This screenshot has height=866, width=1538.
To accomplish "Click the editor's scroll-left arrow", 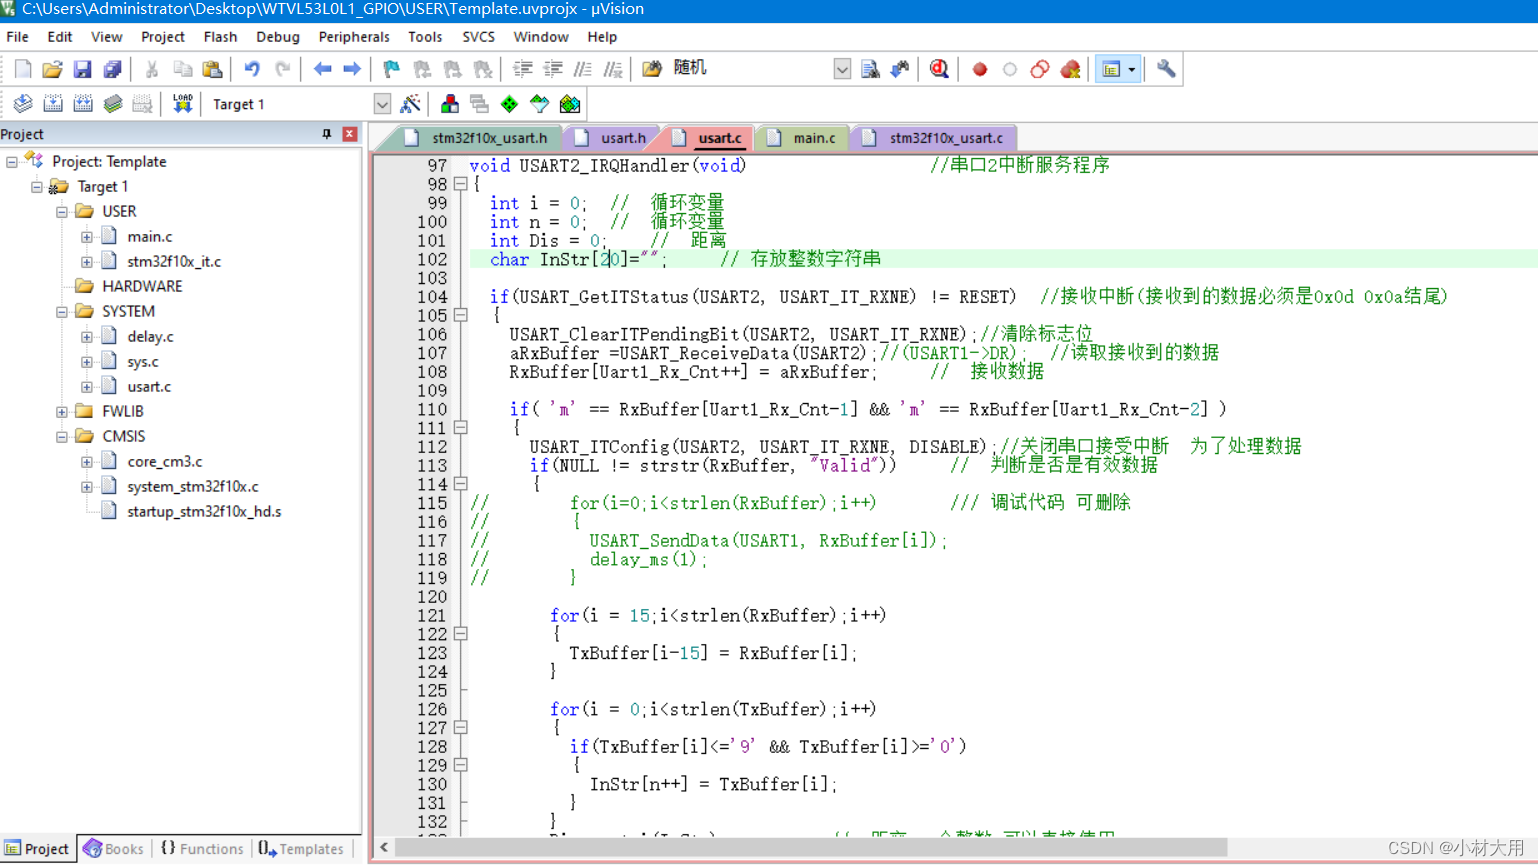I will pyautogui.click(x=384, y=848).
